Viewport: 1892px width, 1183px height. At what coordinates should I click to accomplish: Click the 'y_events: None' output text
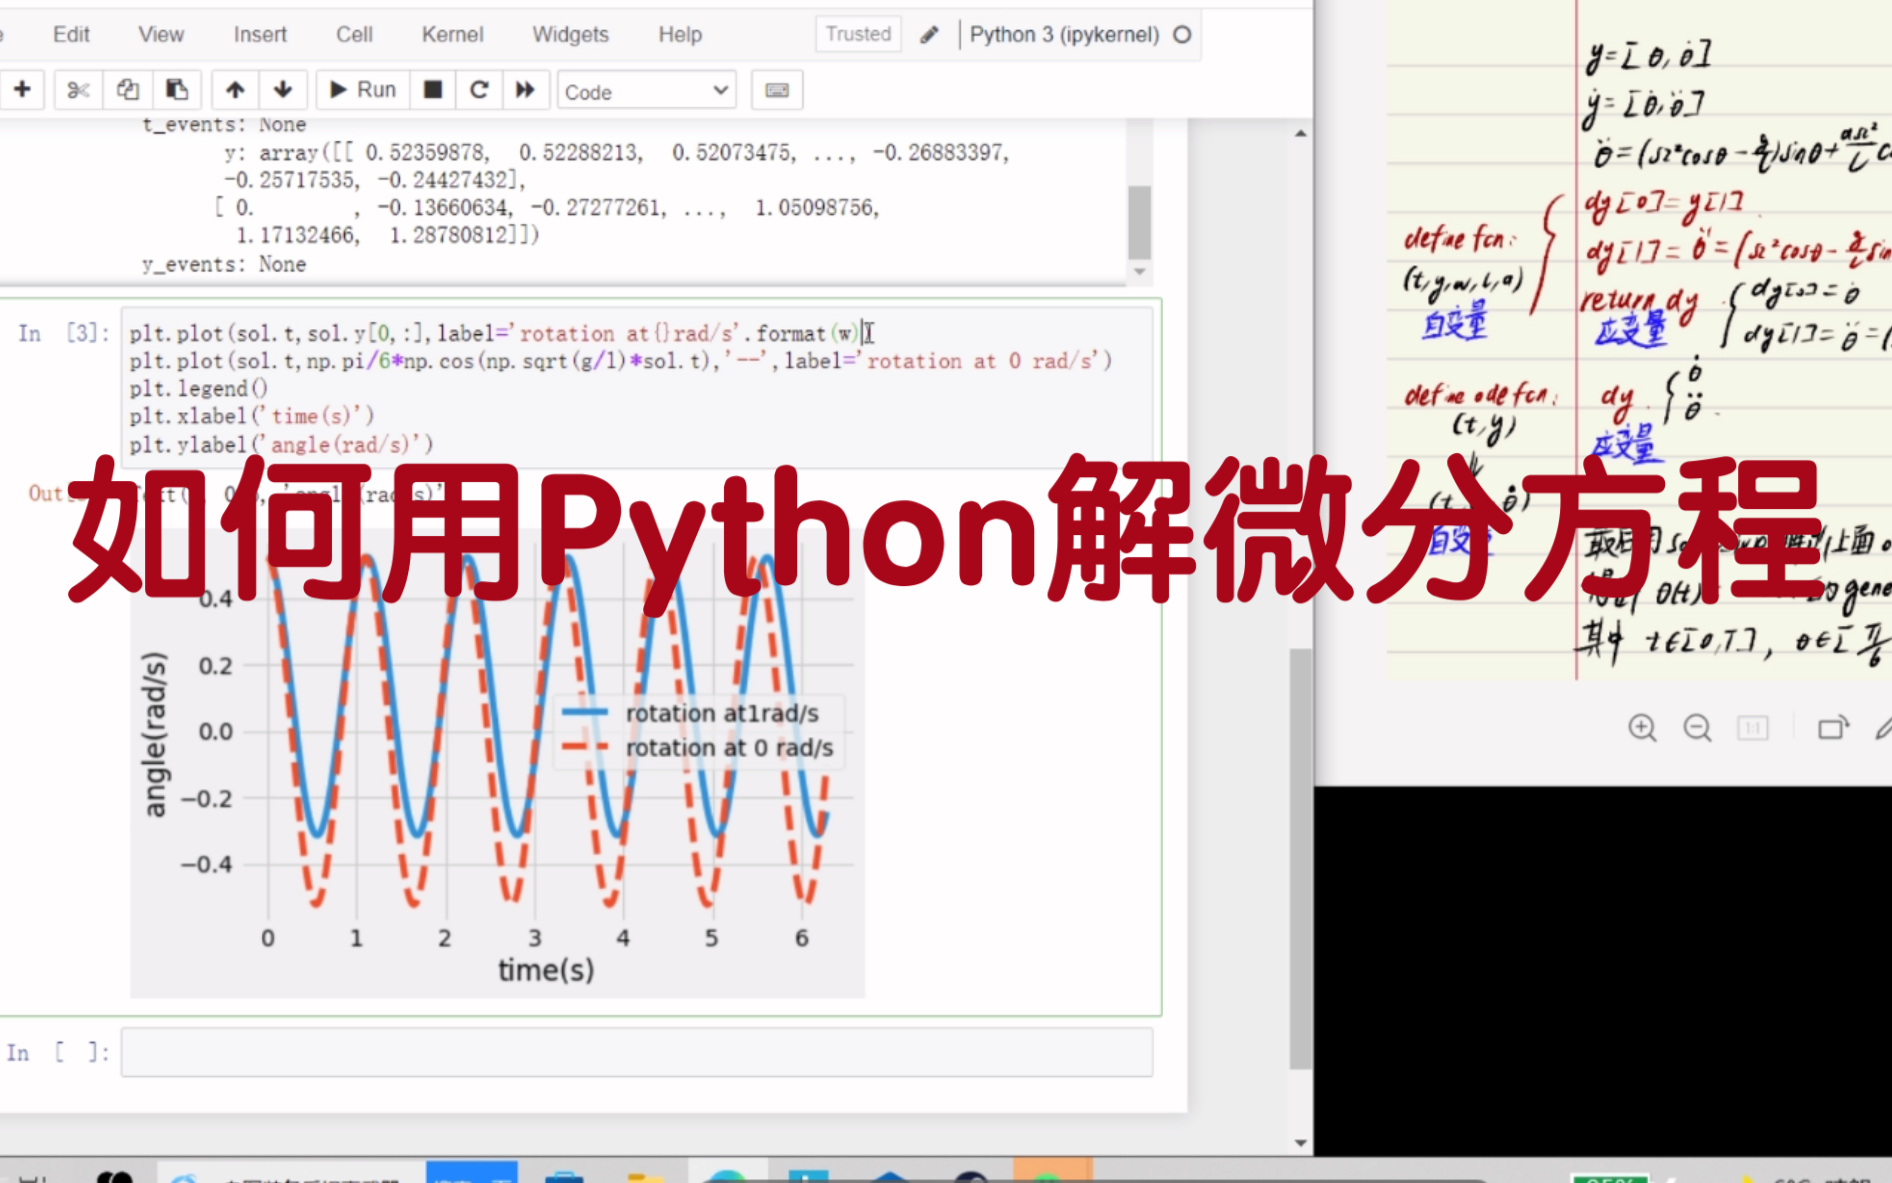224,264
